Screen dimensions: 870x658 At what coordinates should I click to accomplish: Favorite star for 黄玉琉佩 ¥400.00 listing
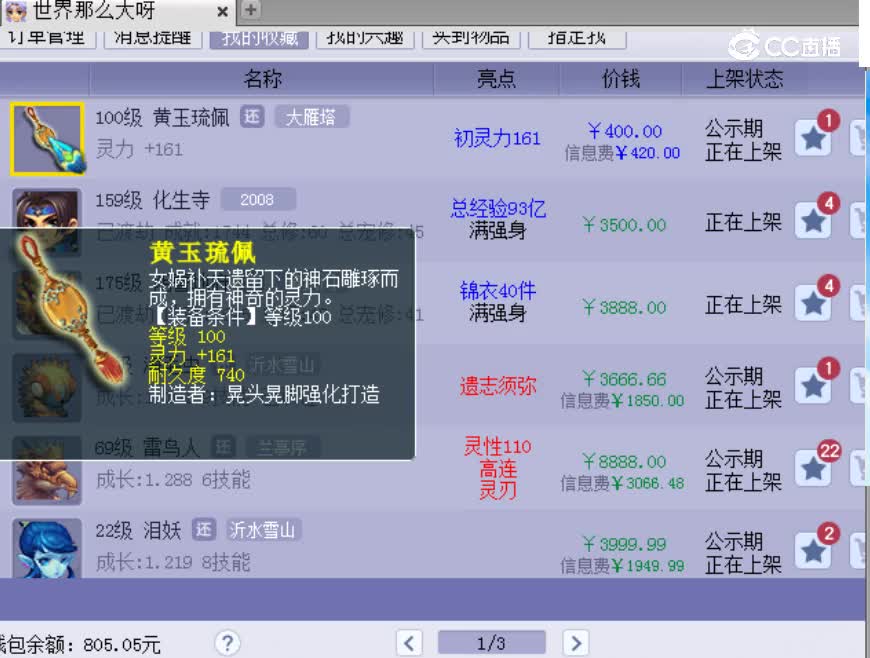(813, 138)
